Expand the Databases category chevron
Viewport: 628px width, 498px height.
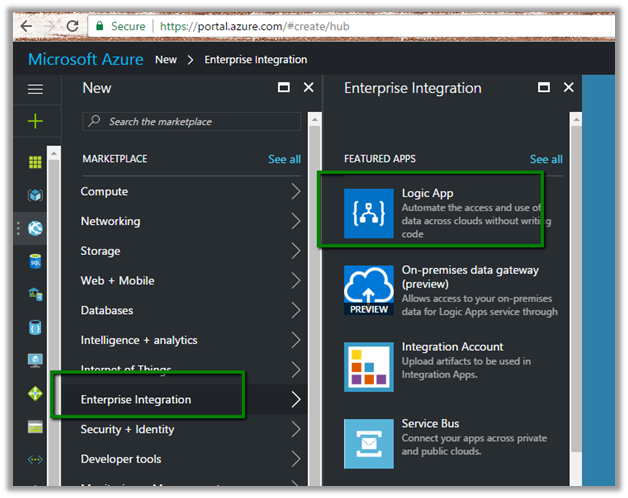[x=295, y=311]
